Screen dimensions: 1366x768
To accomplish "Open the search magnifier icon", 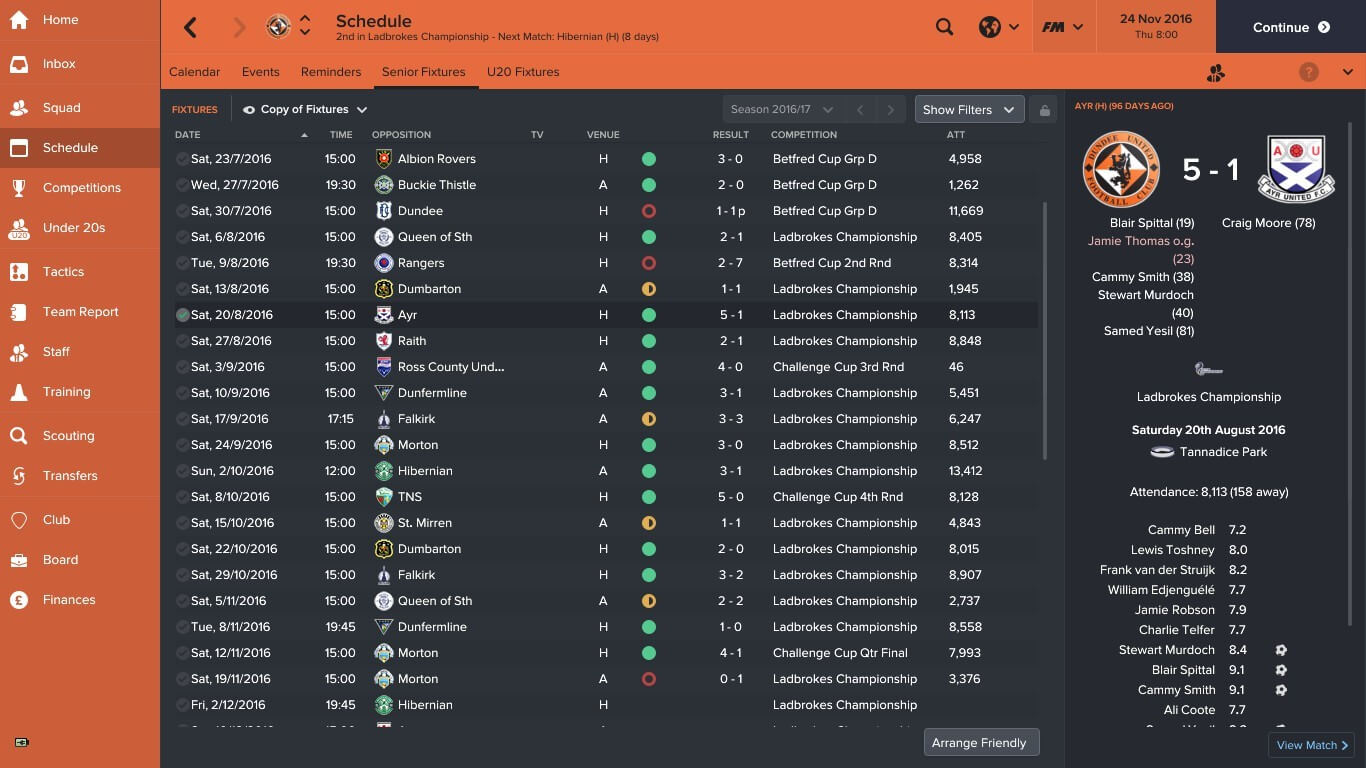I will point(944,27).
